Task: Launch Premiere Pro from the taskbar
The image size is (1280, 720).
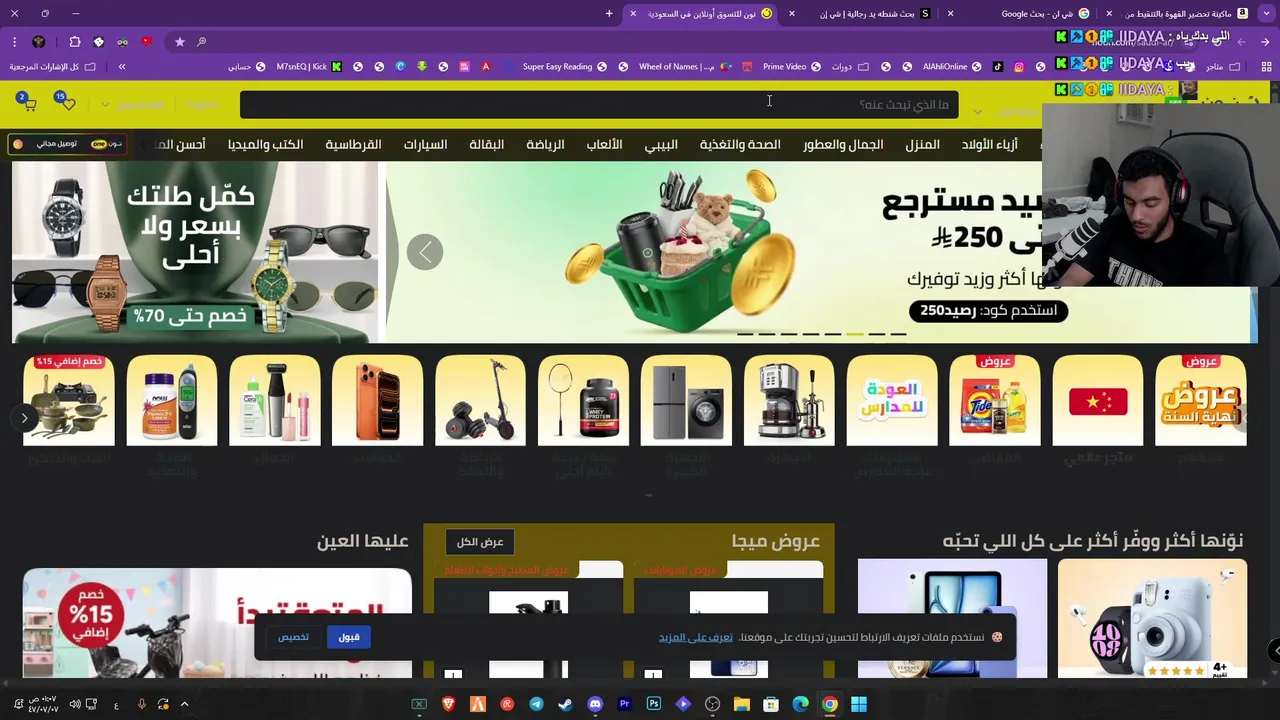Action: click(624, 704)
